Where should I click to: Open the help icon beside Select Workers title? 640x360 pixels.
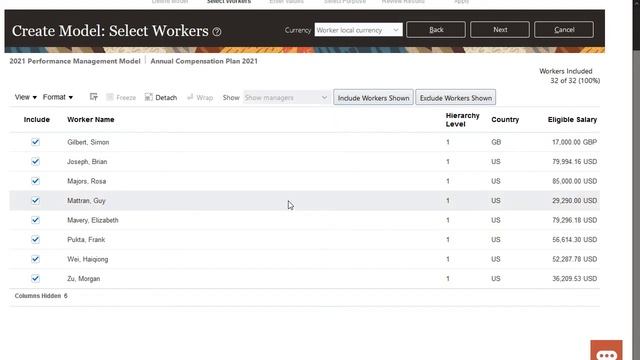pos(217,31)
